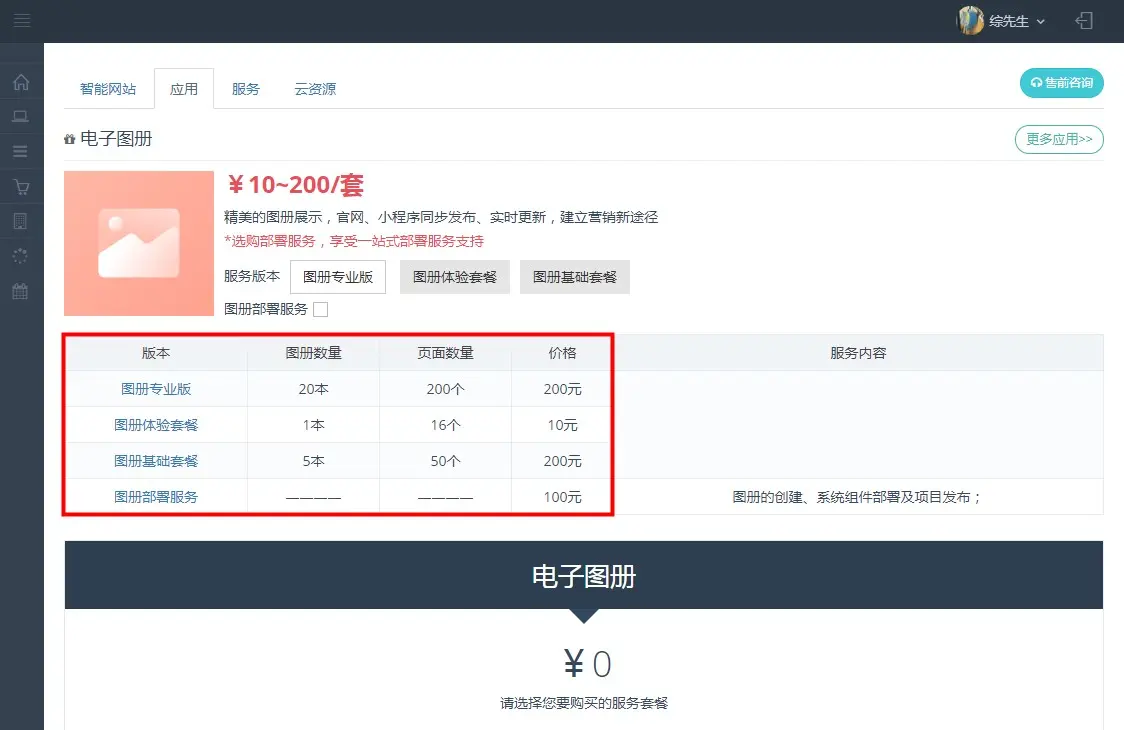Click the laptop icon in sidebar
The height and width of the screenshot is (730, 1124).
point(20,117)
